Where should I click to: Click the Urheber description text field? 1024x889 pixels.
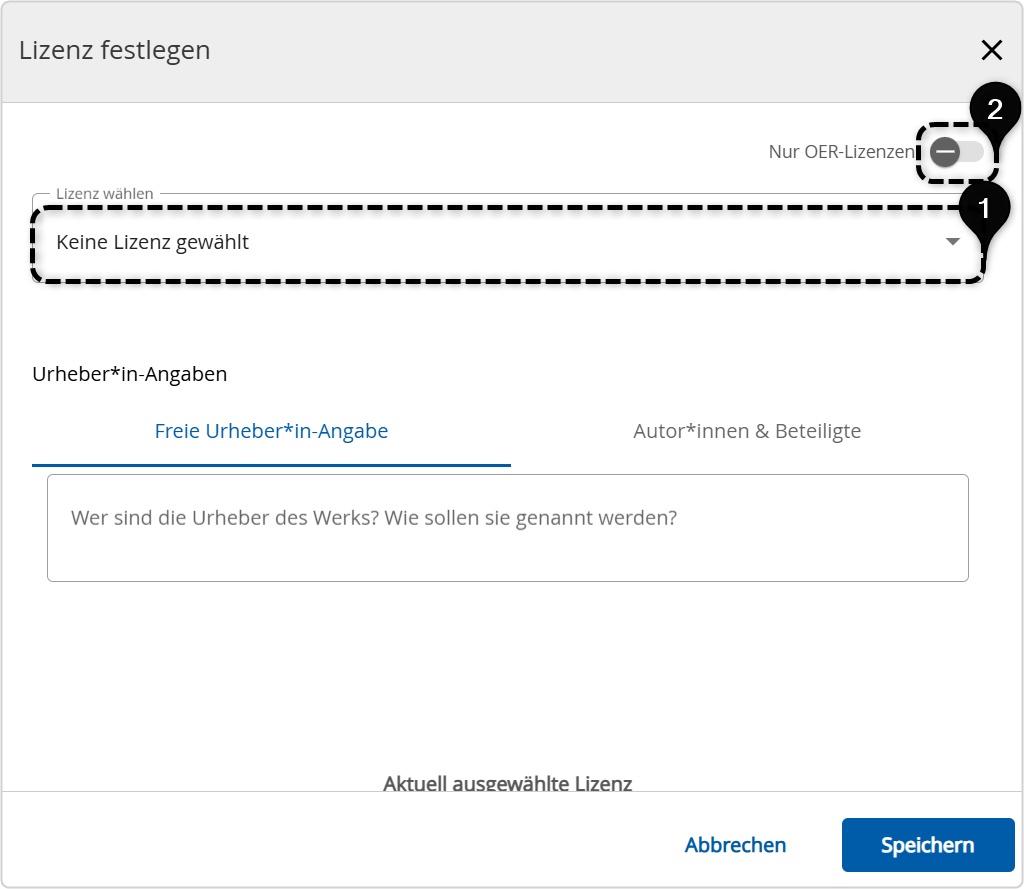[x=508, y=527]
